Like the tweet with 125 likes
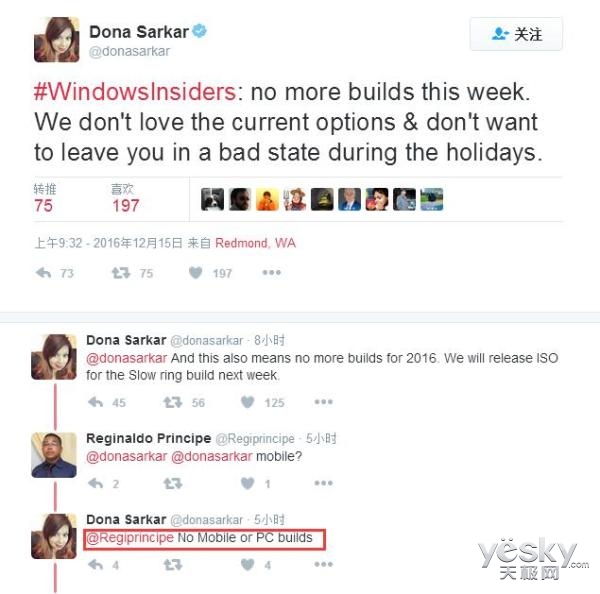This screenshot has width=600, height=594. (x=248, y=402)
